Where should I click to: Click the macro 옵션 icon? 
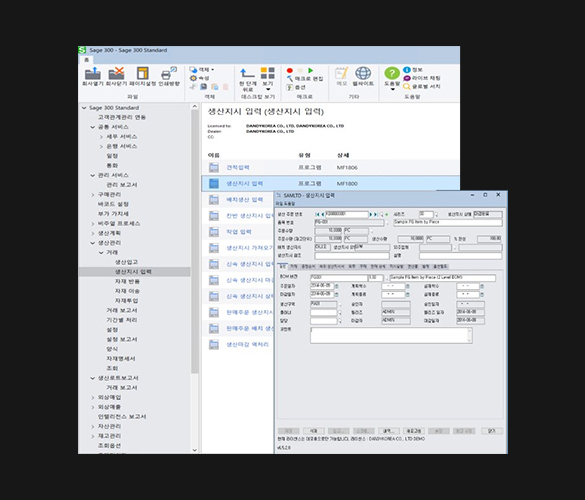290,87
